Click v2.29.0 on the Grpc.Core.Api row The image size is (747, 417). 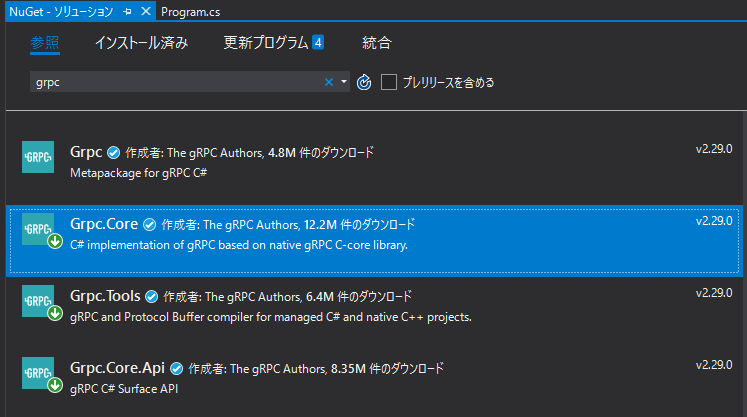(x=714, y=365)
